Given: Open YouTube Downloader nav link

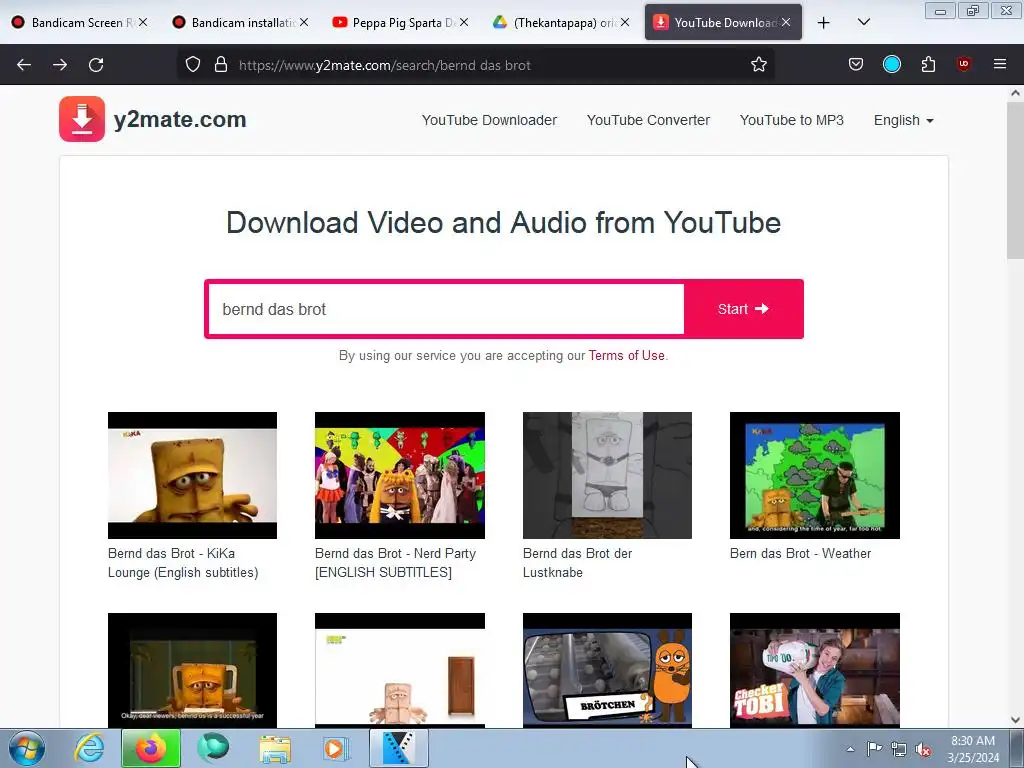Looking at the screenshot, I should tap(489, 120).
